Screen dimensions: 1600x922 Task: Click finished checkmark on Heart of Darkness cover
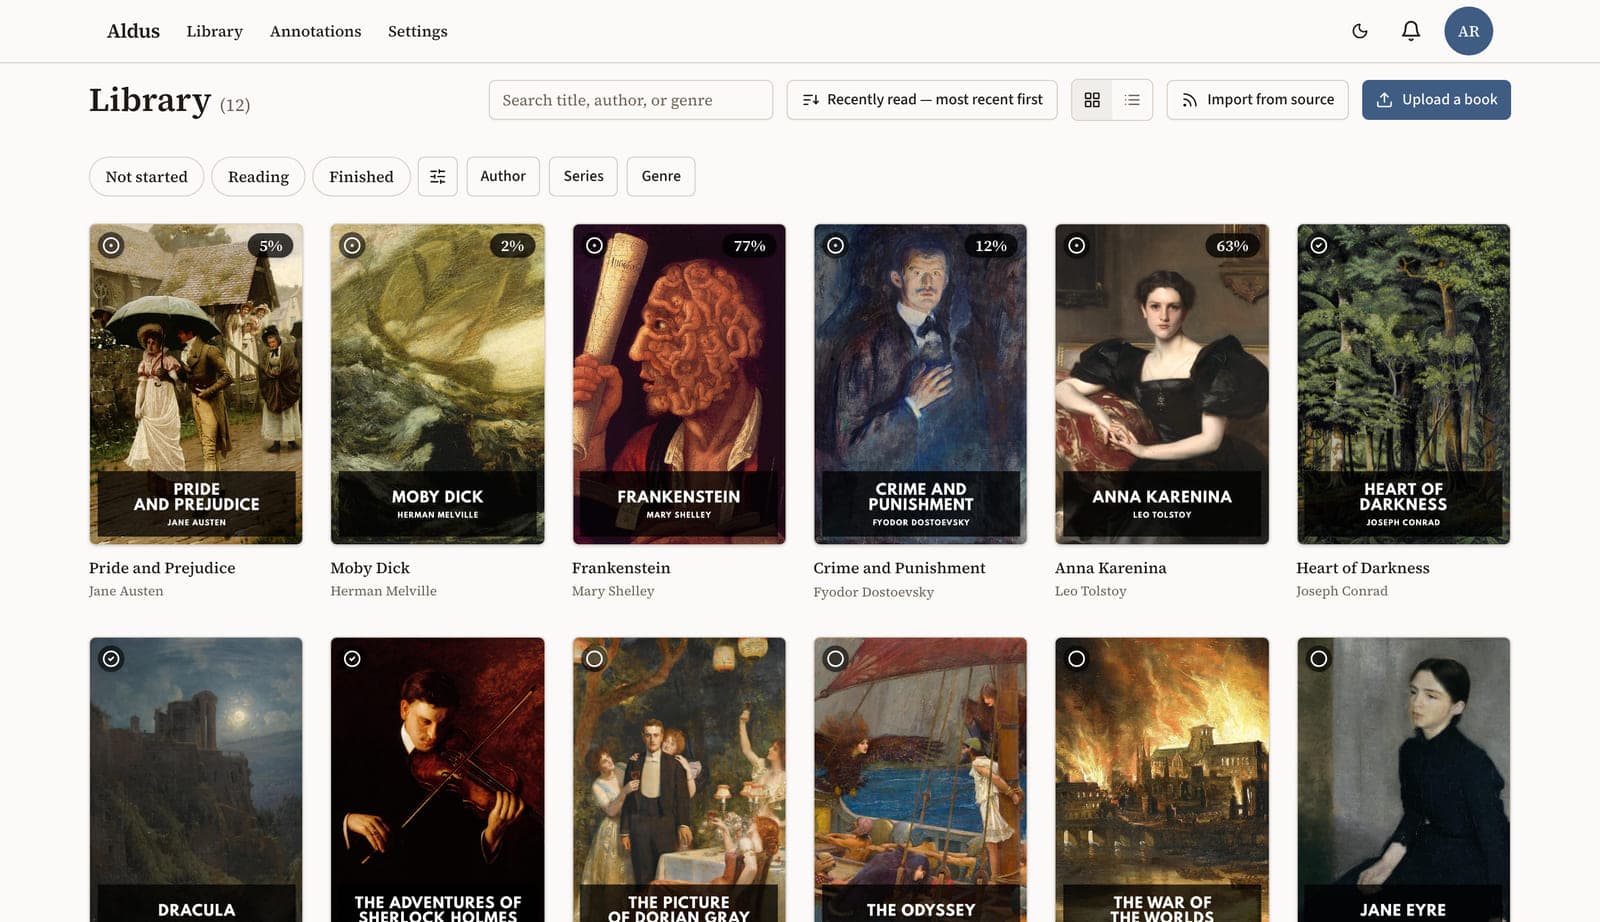pos(1319,245)
